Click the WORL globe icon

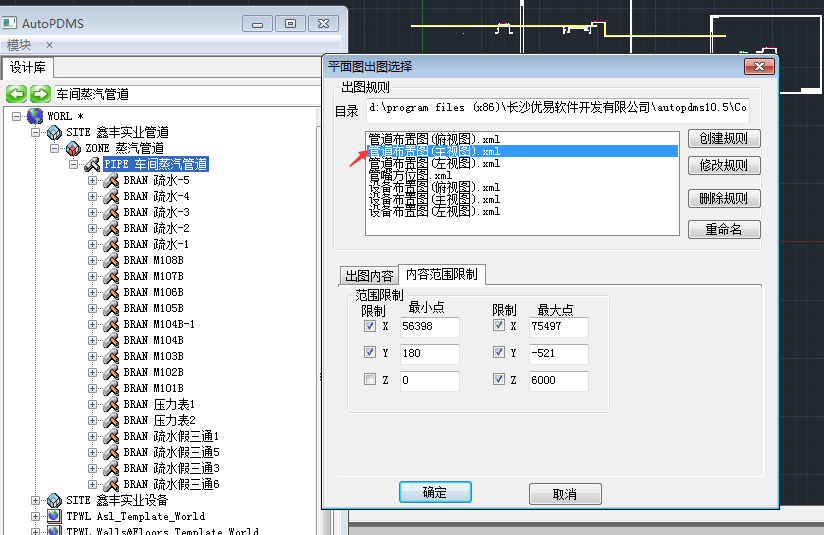pos(35,117)
